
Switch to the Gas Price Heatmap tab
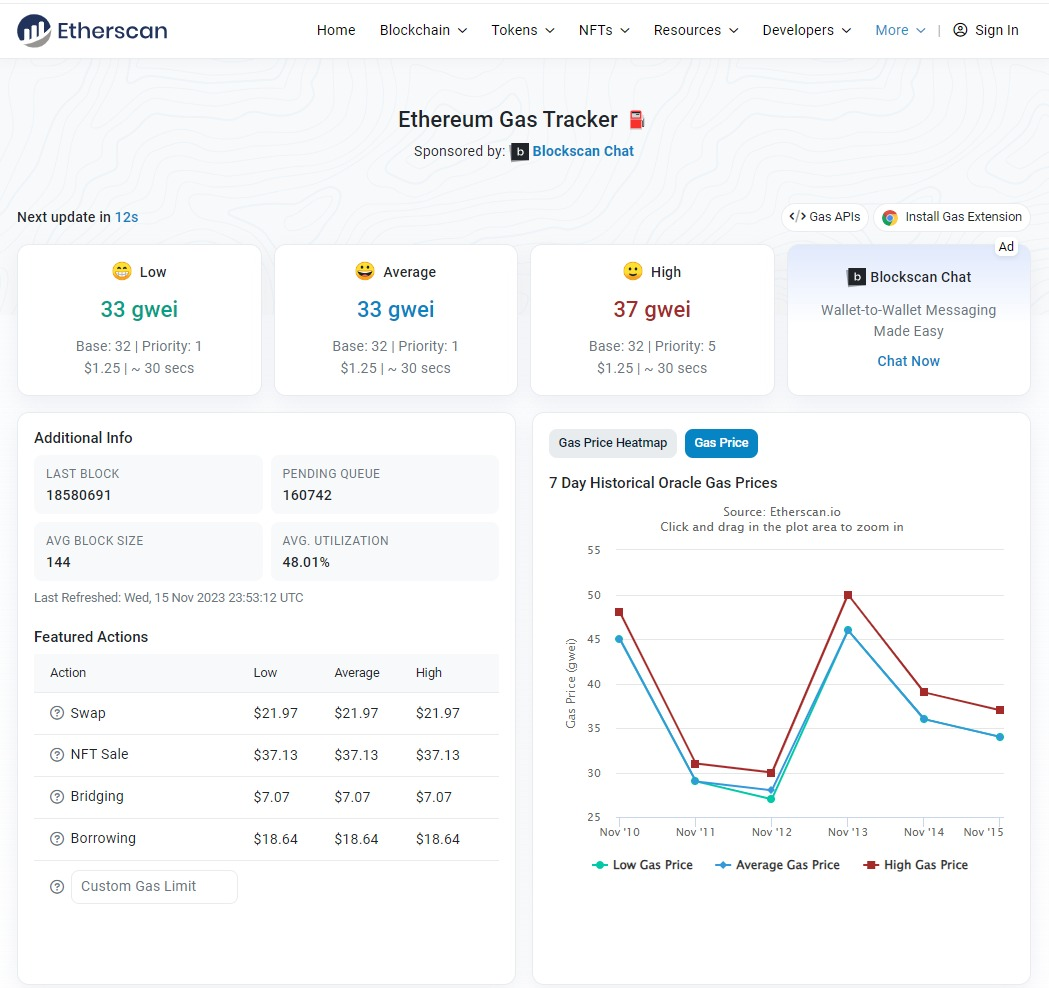[612, 443]
